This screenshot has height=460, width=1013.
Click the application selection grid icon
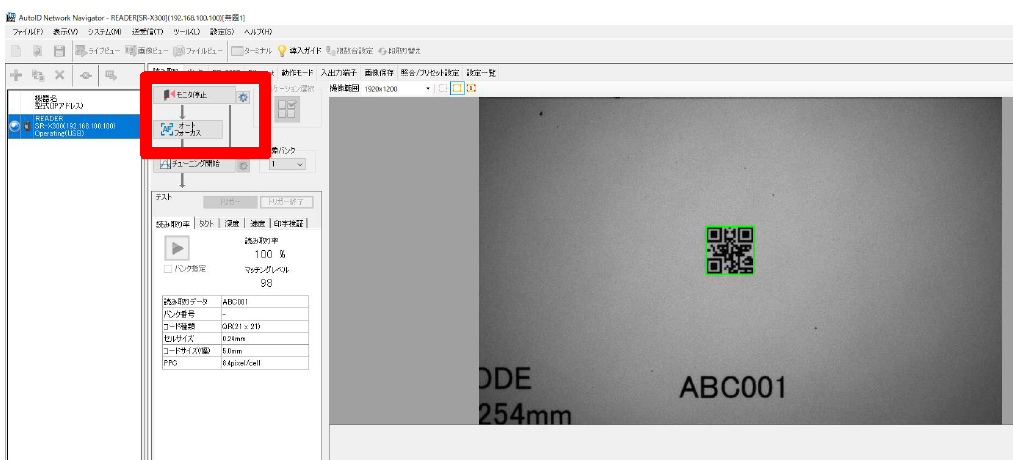tap(287, 109)
